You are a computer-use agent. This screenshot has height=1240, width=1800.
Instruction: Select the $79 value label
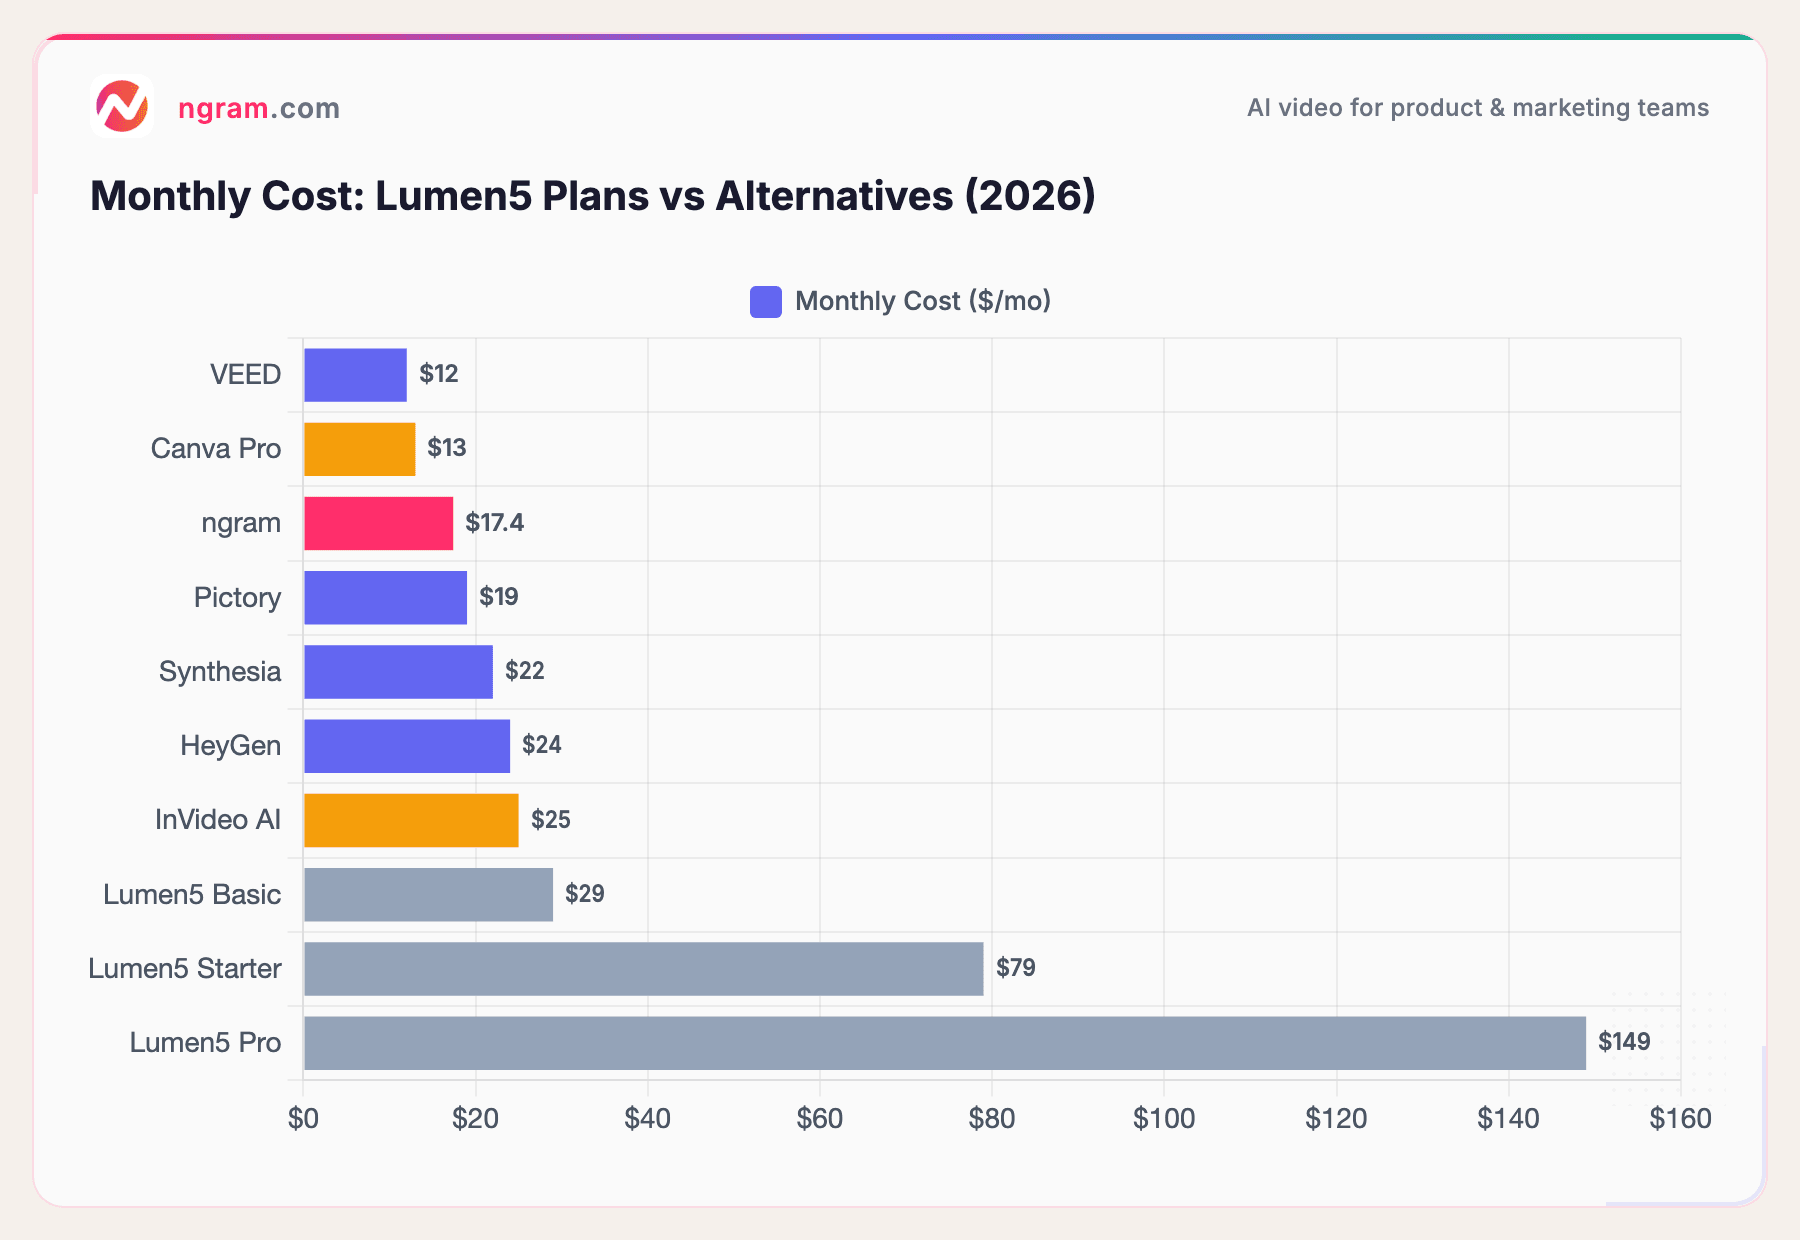1015,968
